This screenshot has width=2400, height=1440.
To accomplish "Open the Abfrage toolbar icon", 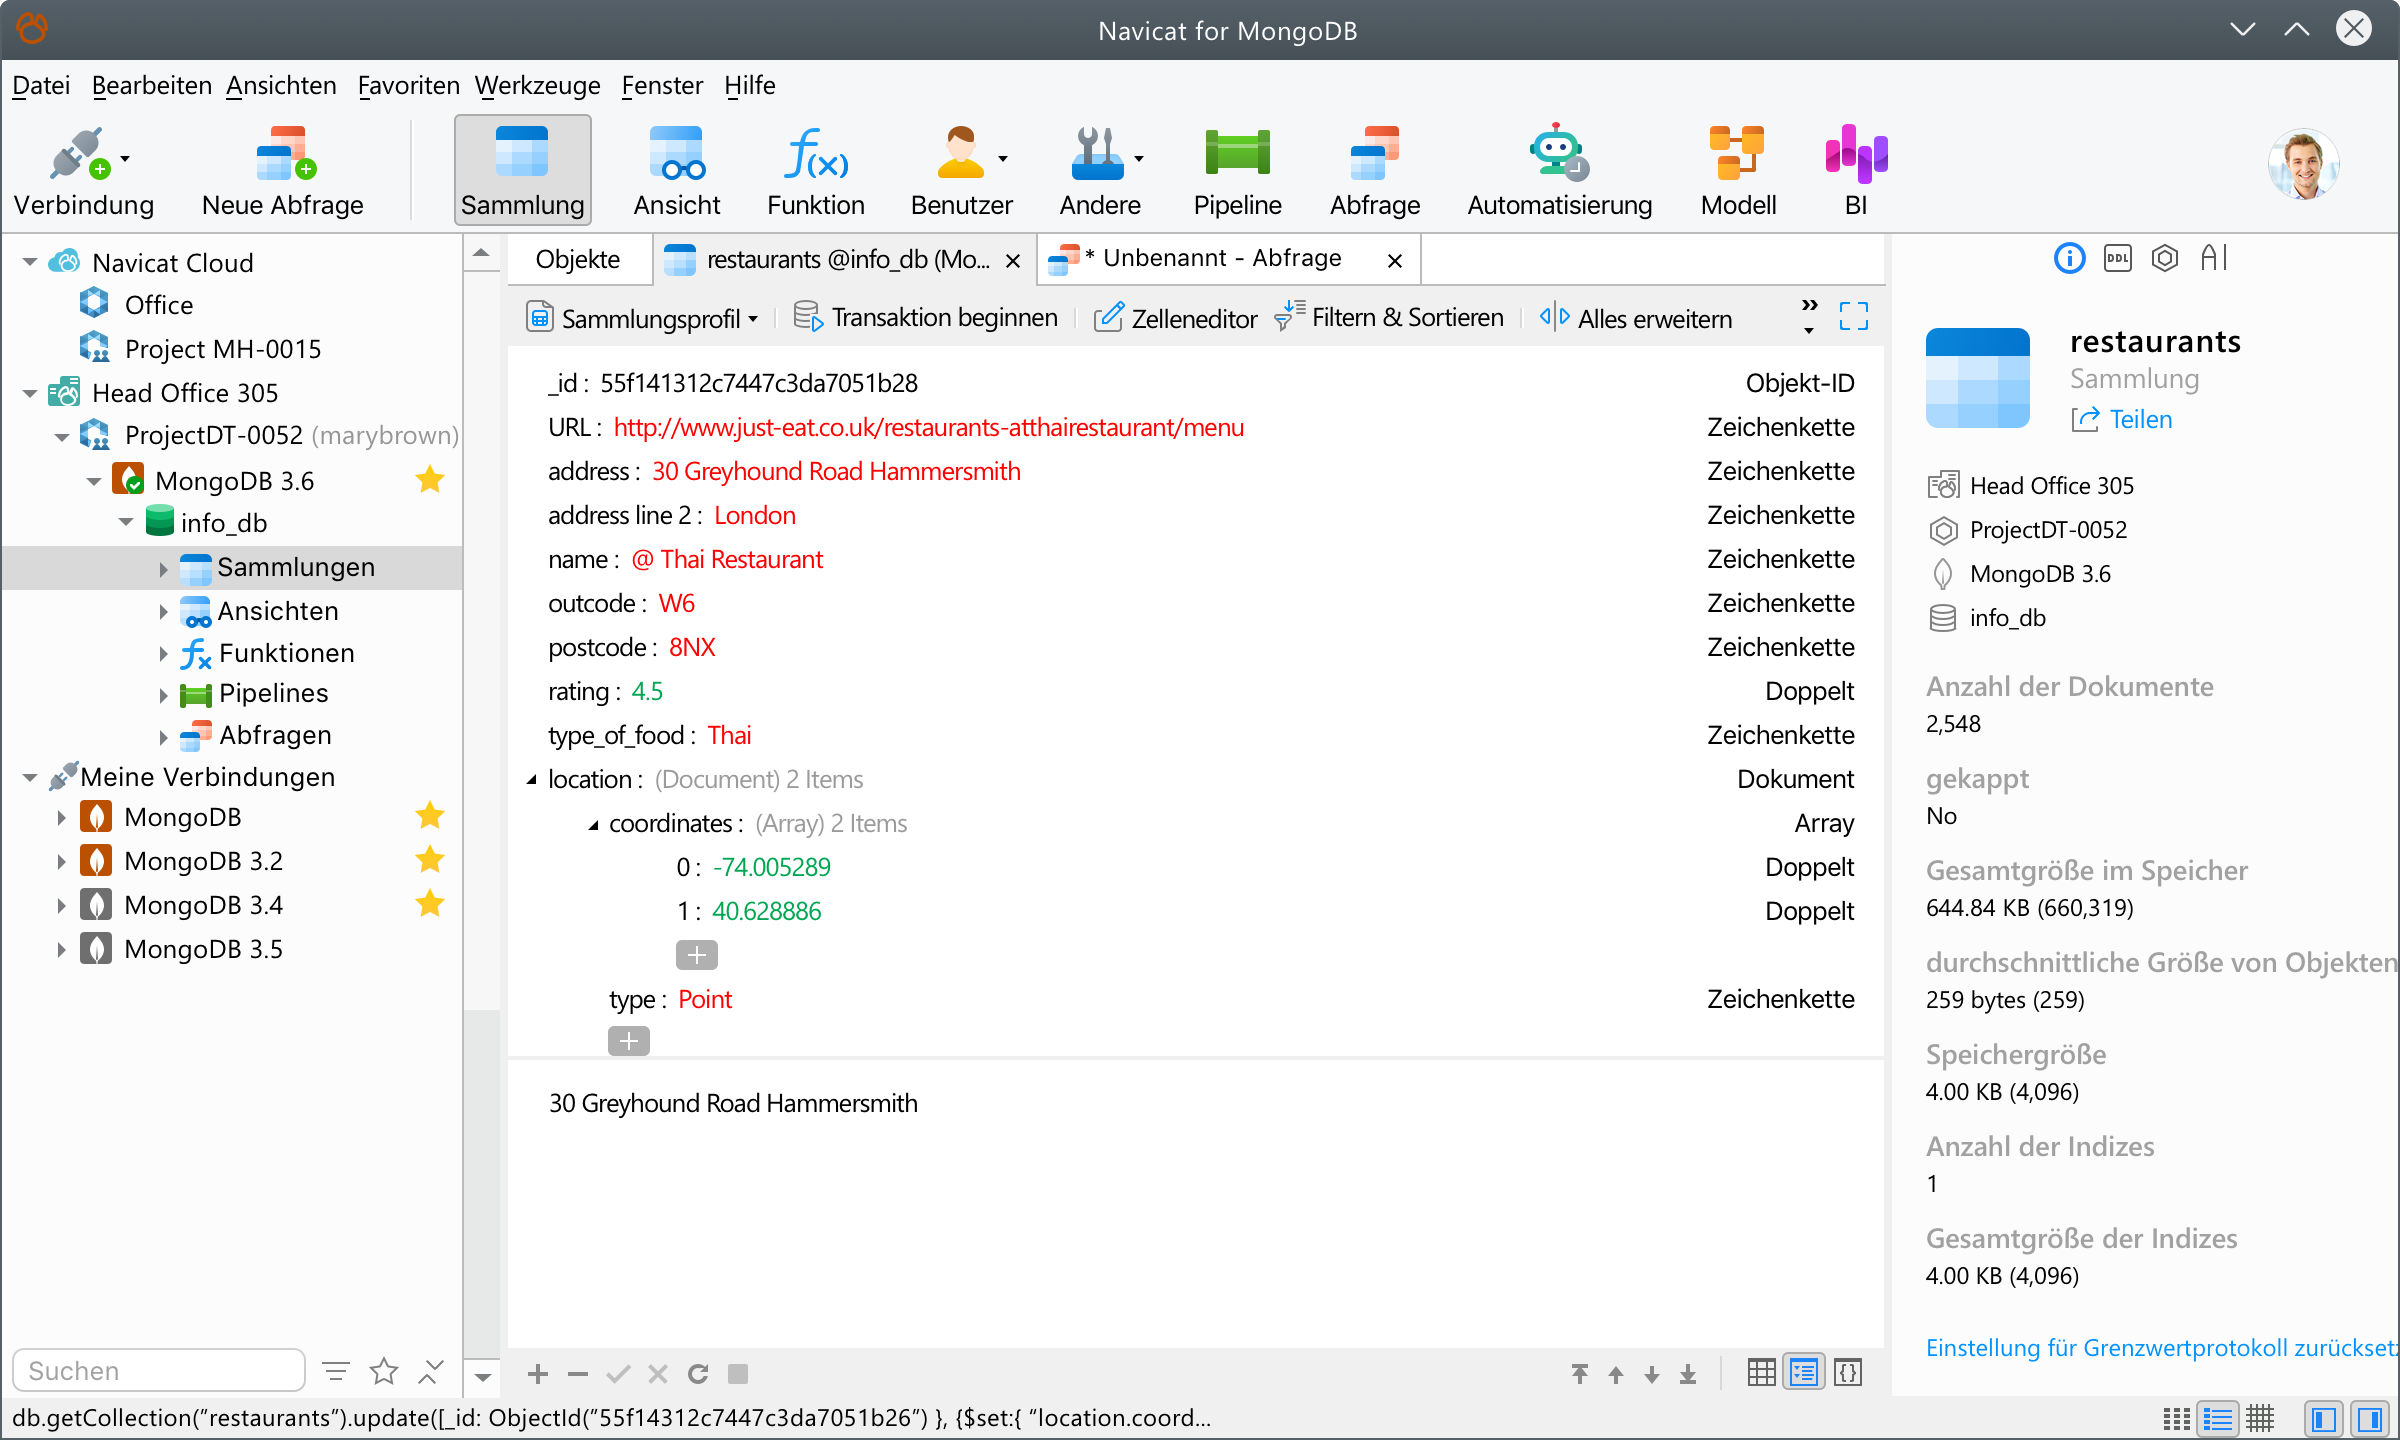I will coord(1375,171).
